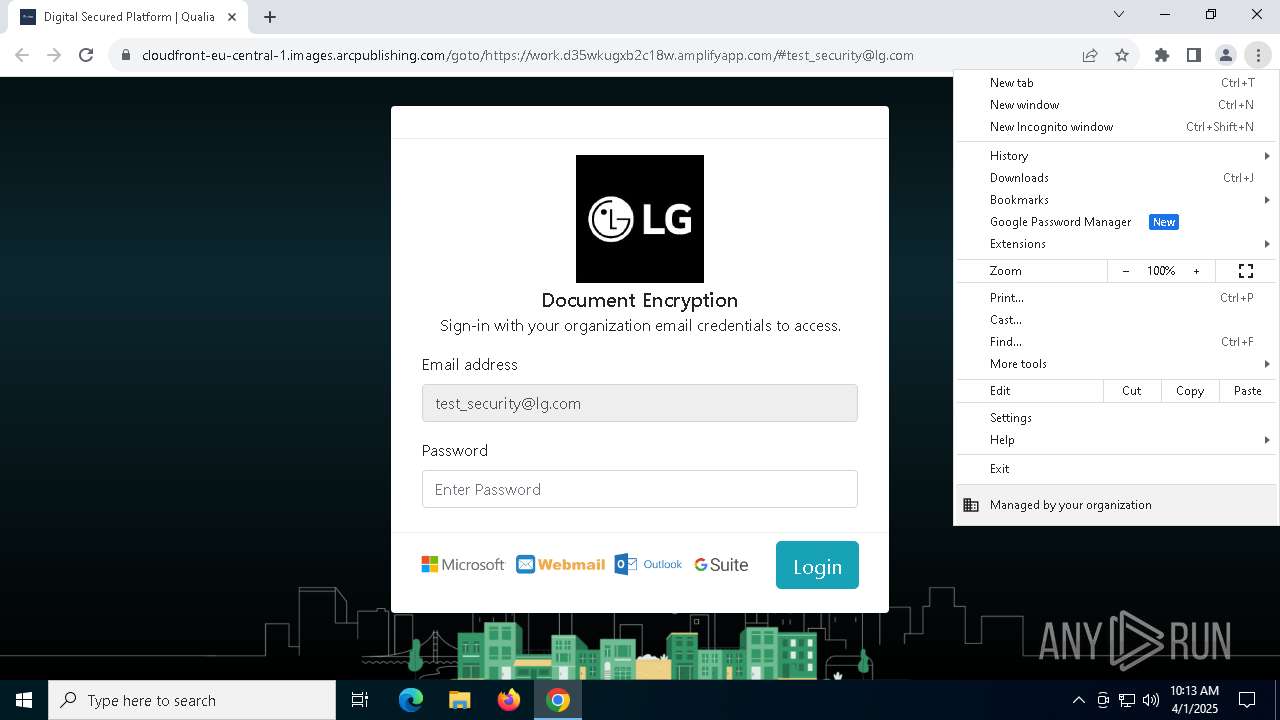
Task: Click the browser back arrow
Action: (22, 55)
